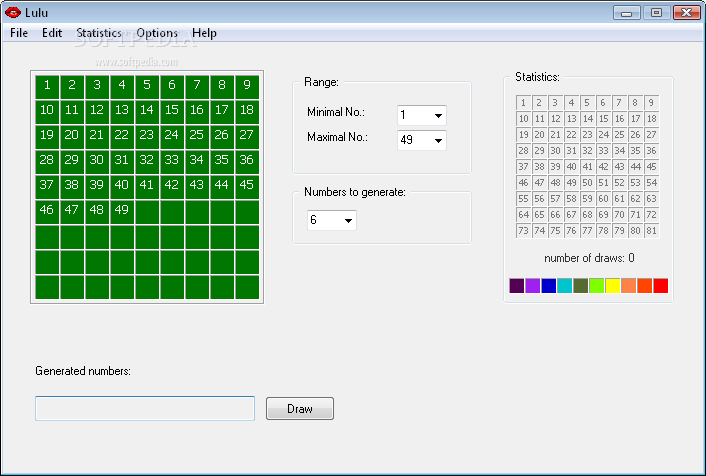Select the olive green color swatch
This screenshot has height=476, width=706.
pos(580,286)
